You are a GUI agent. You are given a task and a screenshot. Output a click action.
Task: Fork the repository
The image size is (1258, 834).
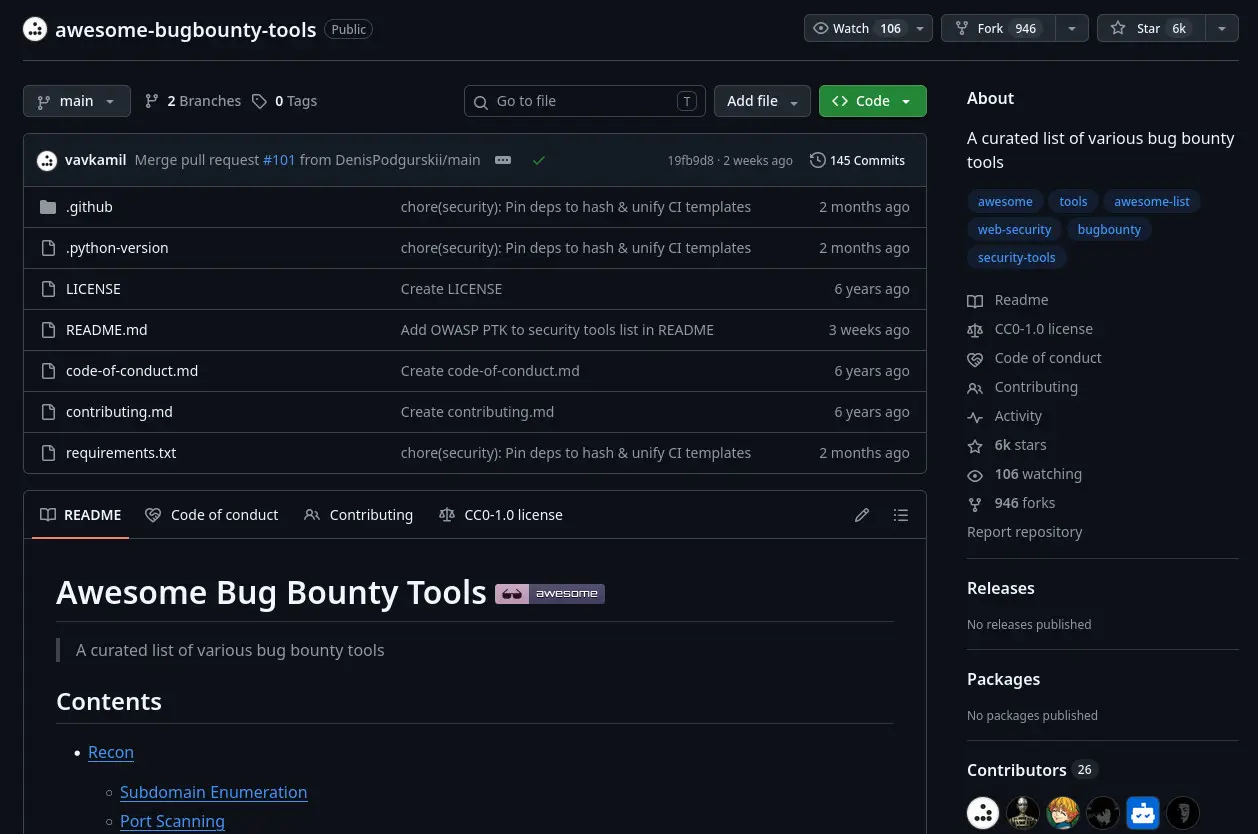pyautogui.click(x=998, y=28)
